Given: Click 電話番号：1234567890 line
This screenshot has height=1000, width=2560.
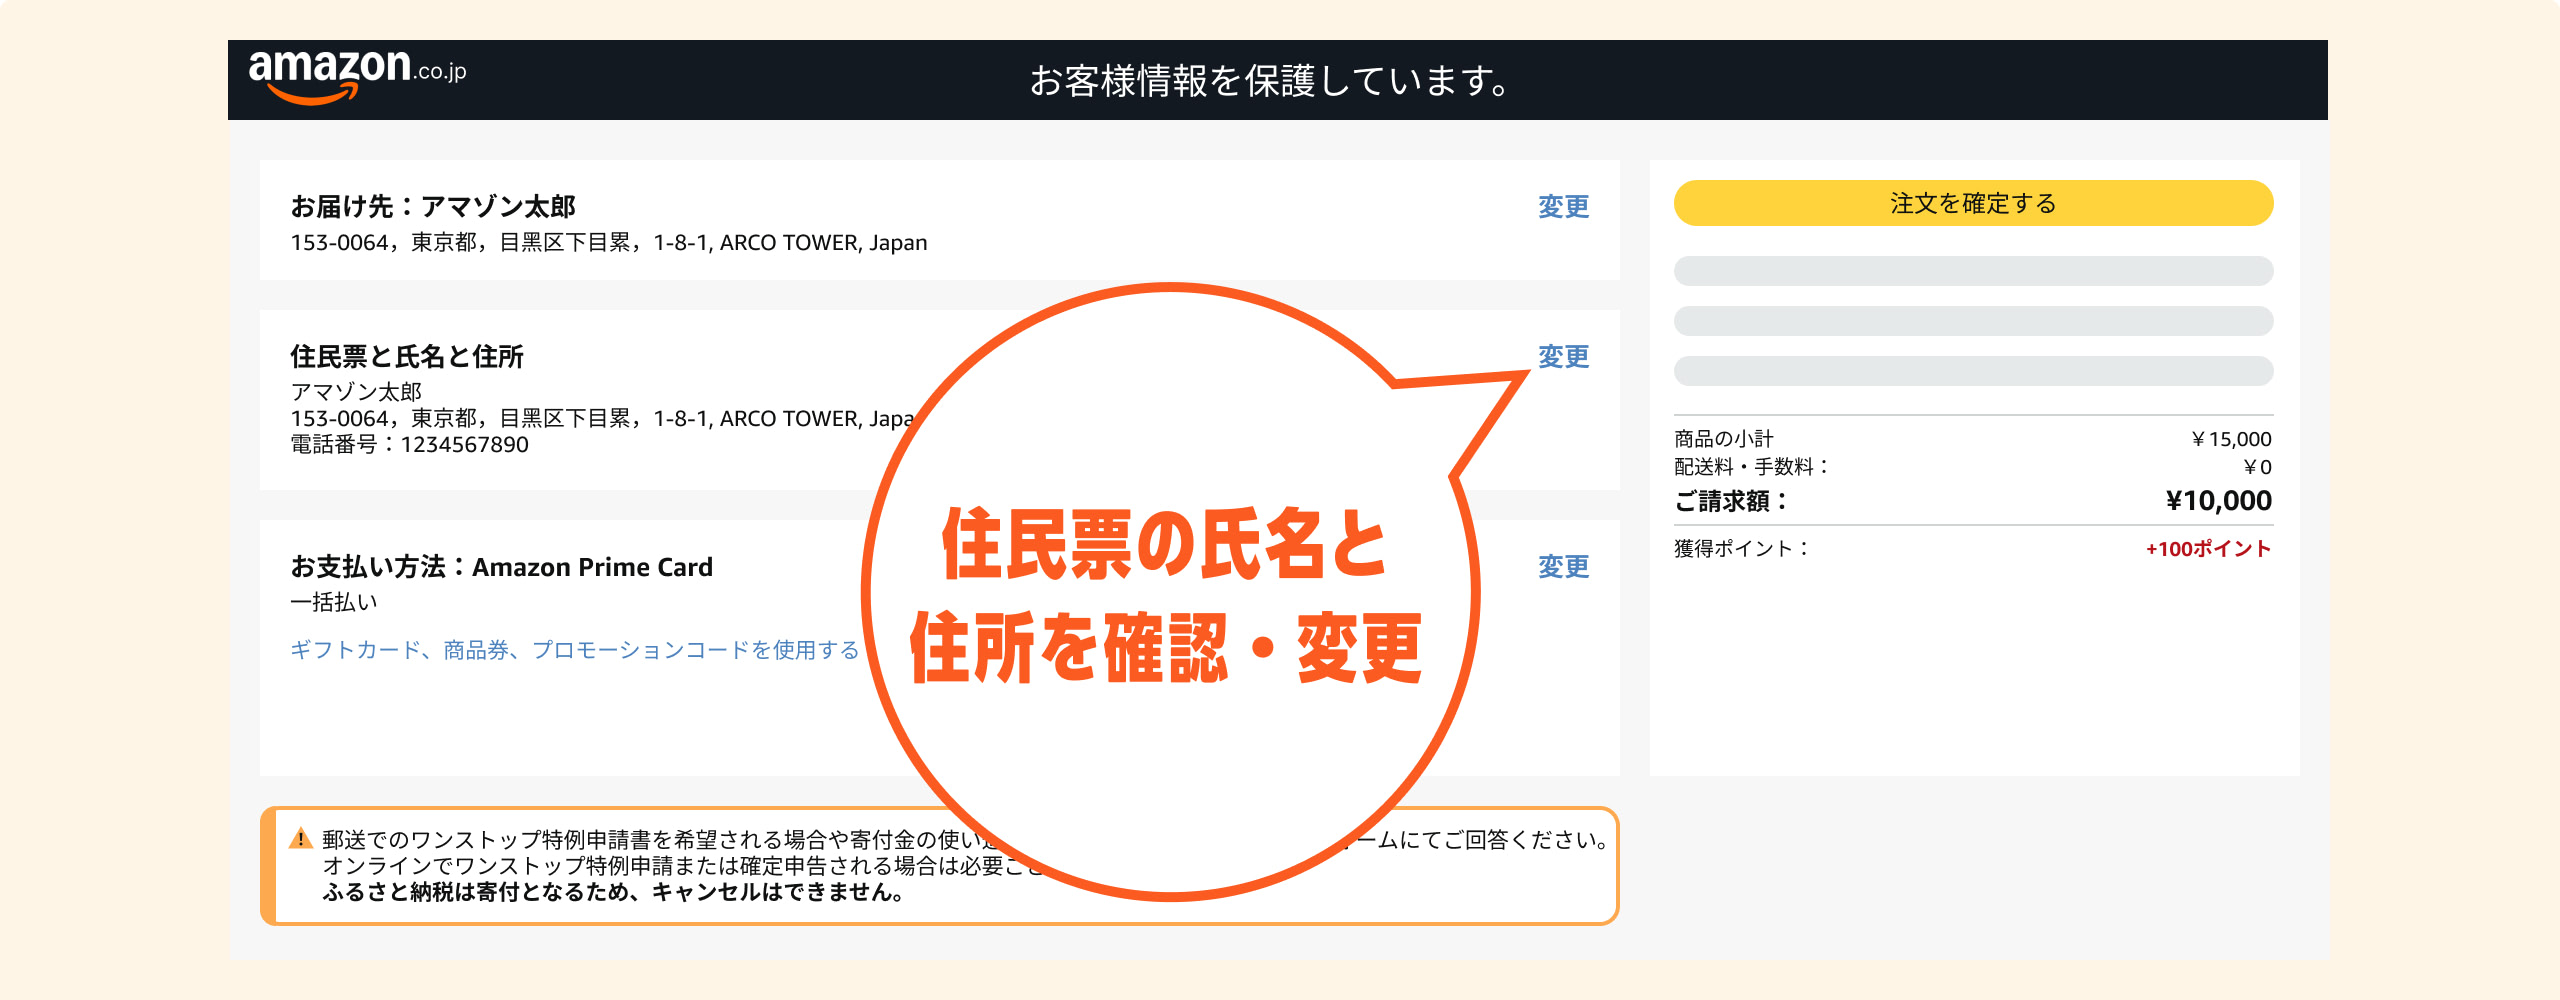Looking at the screenshot, I should pos(409,445).
